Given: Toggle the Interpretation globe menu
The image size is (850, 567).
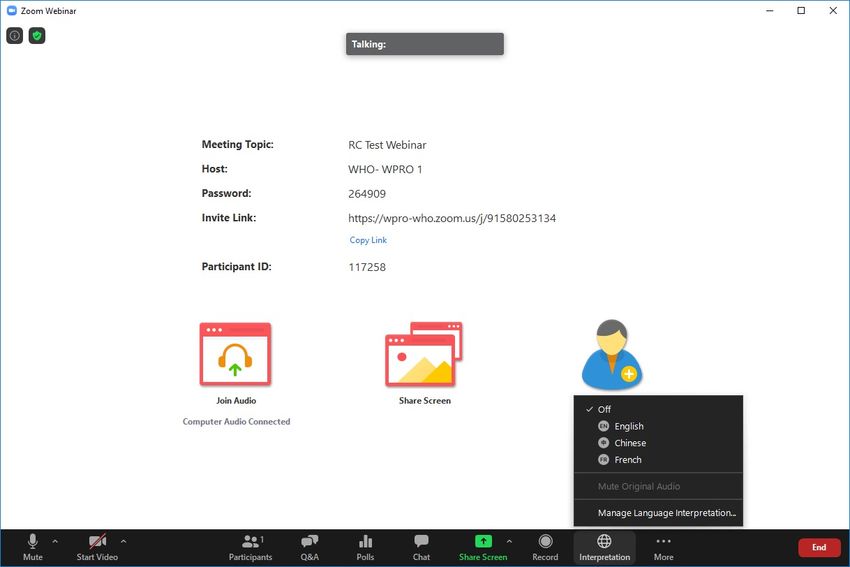Looking at the screenshot, I should click(x=604, y=547).
